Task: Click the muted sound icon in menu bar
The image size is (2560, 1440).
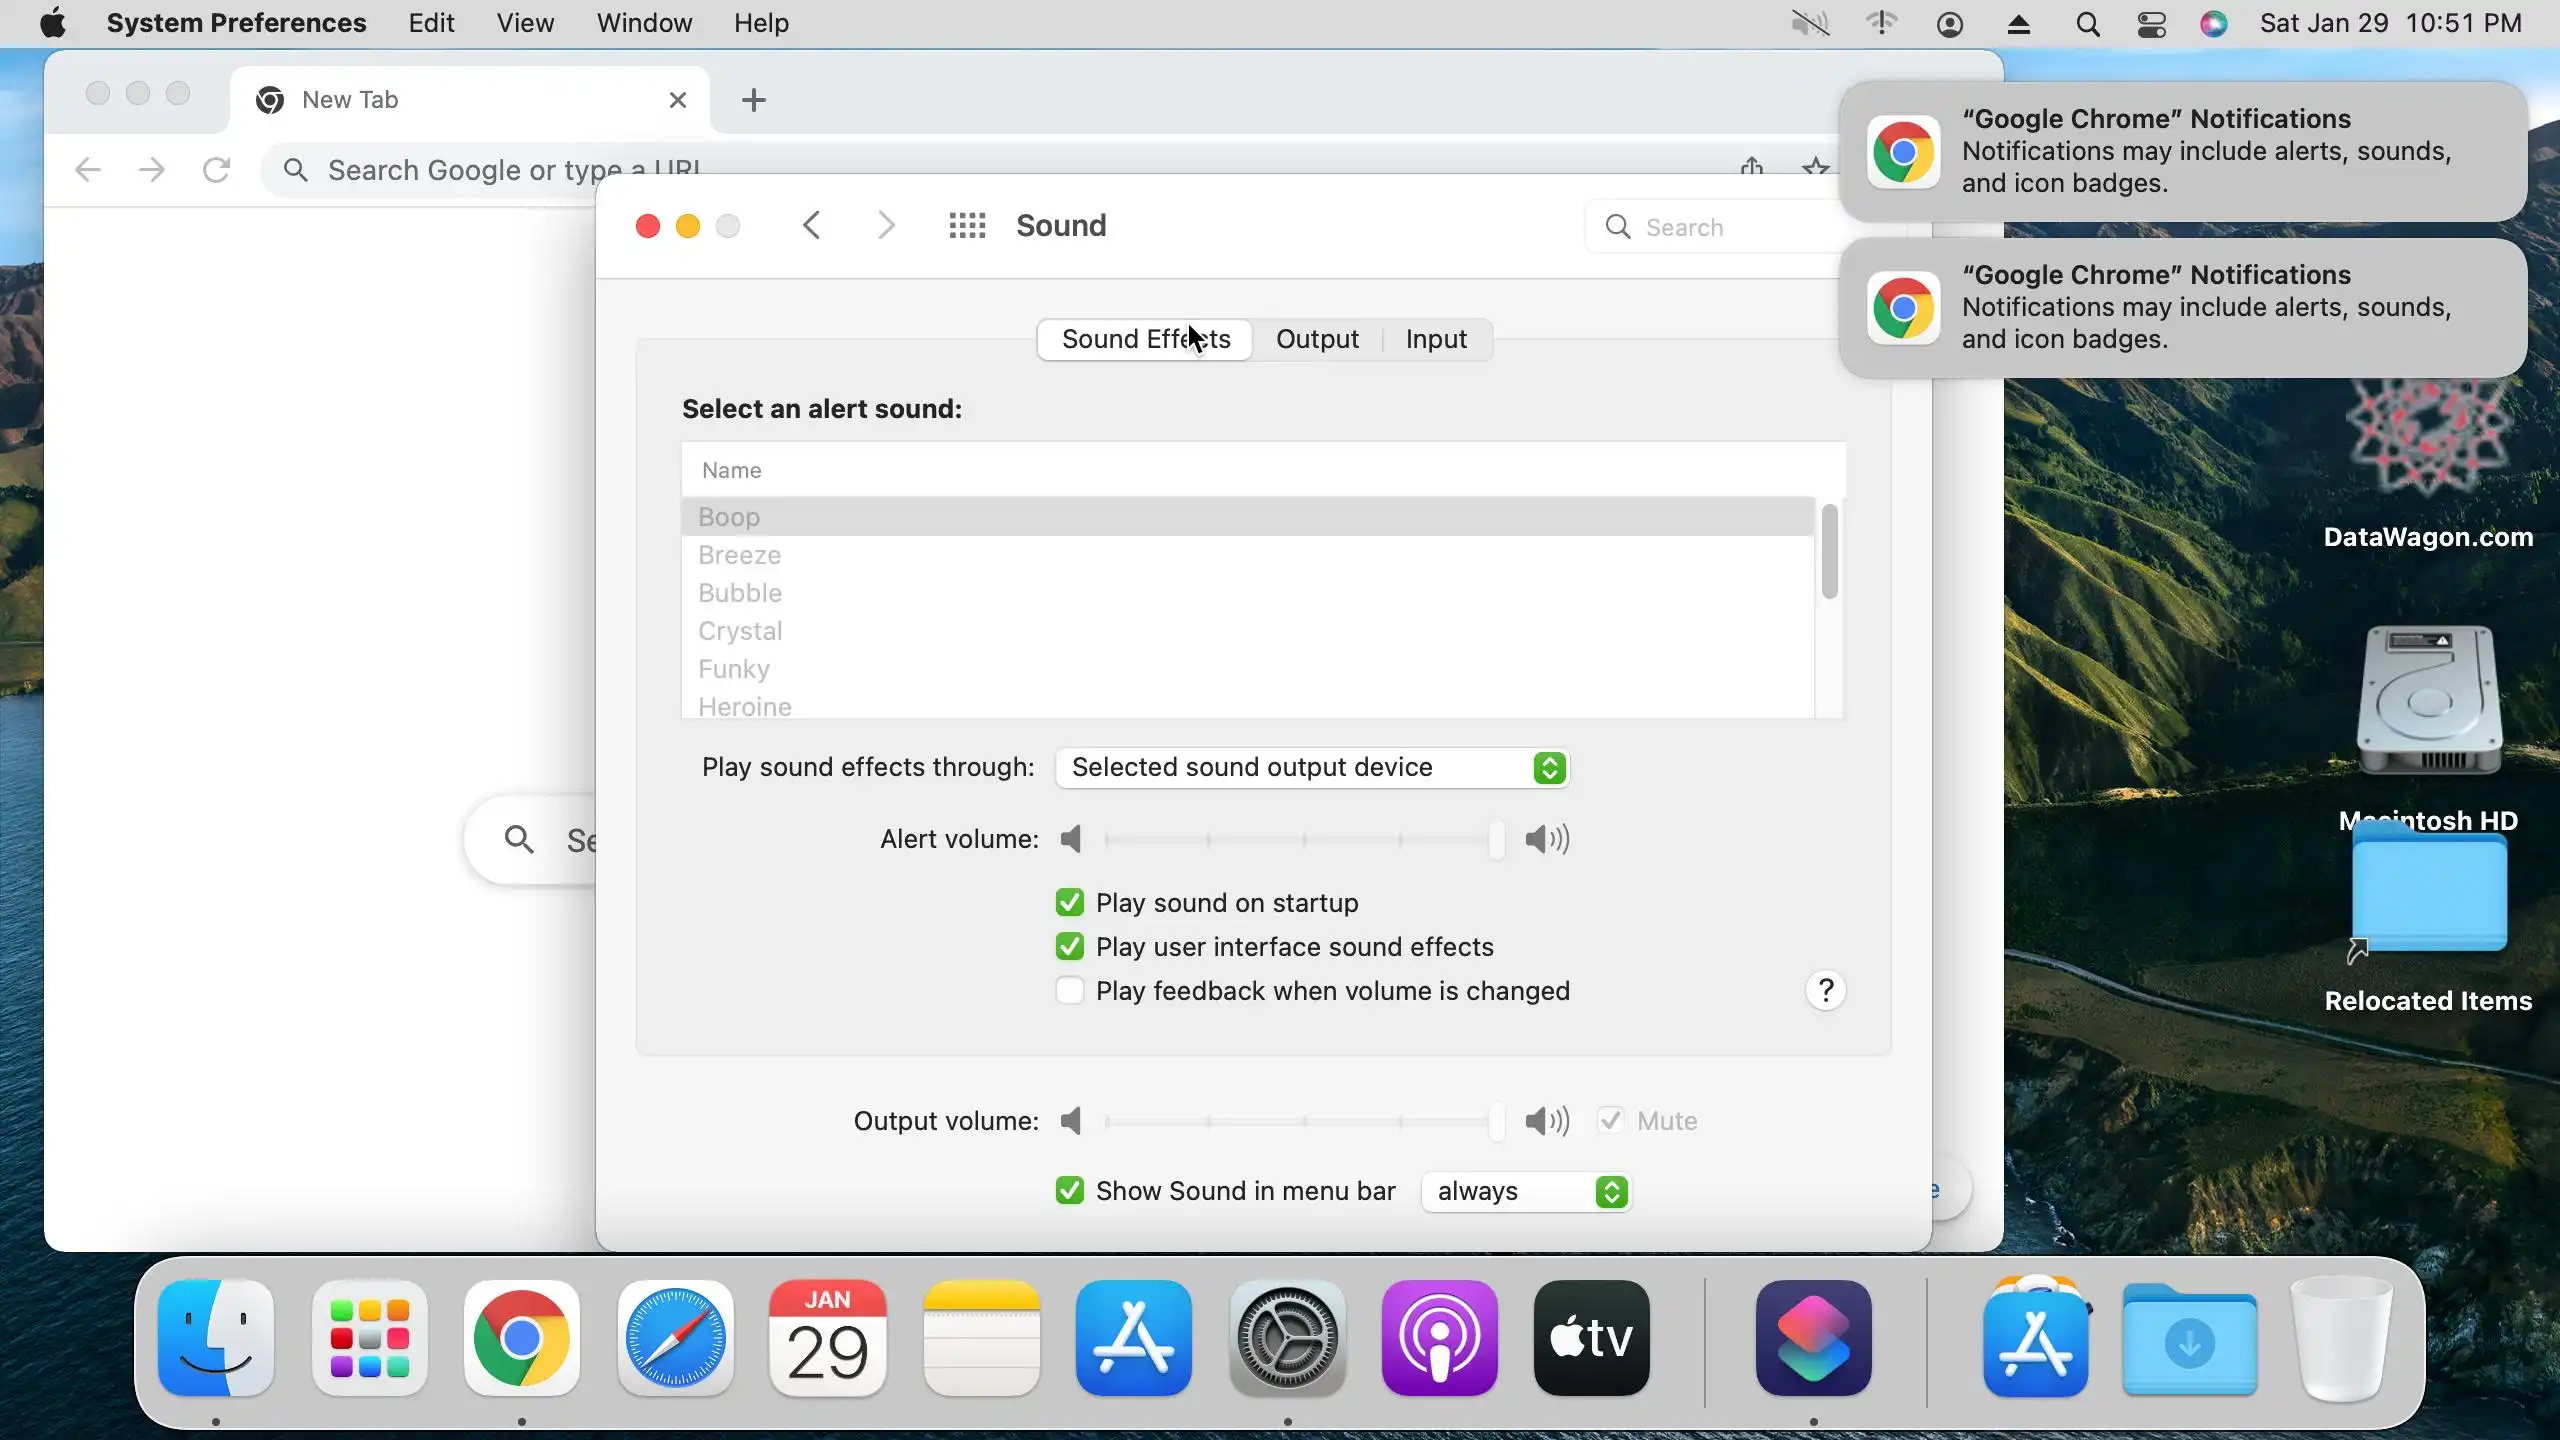Action: pyautogui.click(x=1810, y=23)
